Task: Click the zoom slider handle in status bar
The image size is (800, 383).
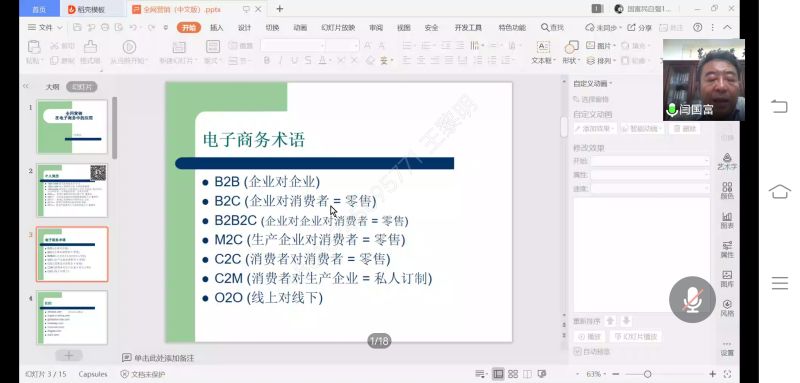Action: point(647,374)
